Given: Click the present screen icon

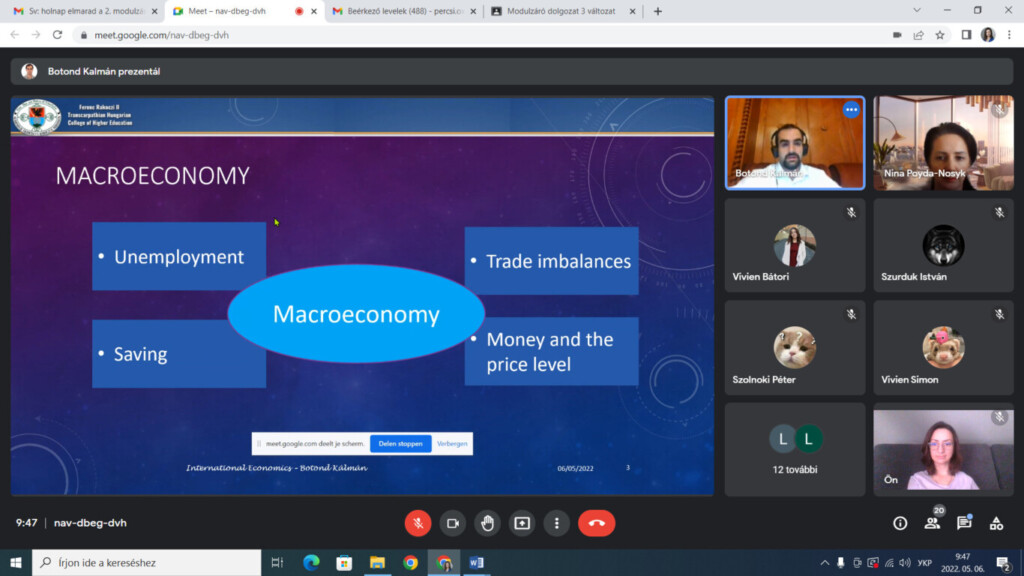Looking at the screenshot, I should (x=522, y=523).
